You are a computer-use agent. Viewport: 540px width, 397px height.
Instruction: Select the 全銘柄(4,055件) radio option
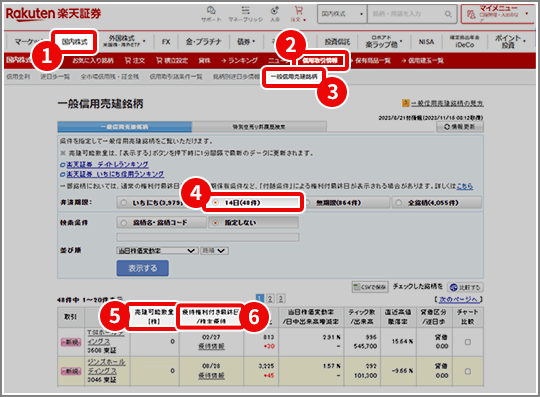tap(398, 203)
